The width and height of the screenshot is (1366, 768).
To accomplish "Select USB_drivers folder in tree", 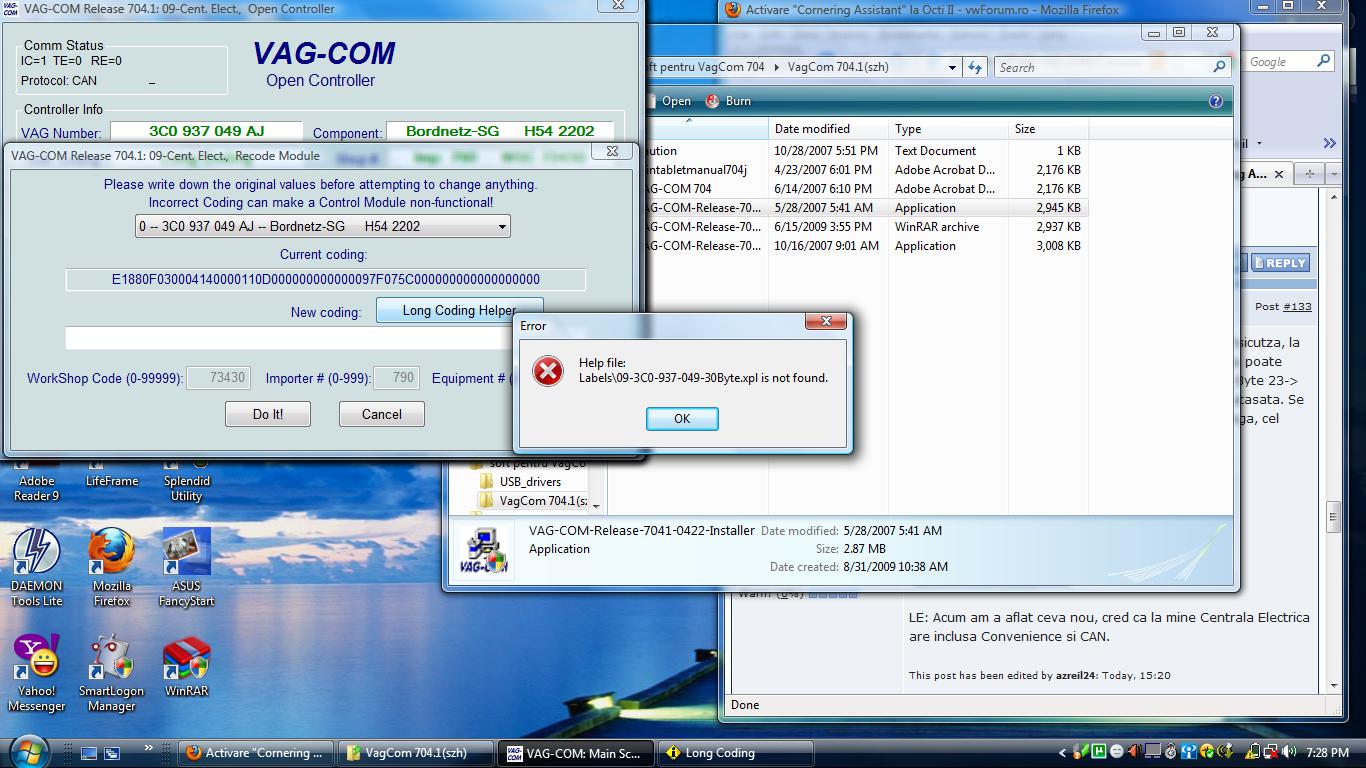I will [x=530, y=482].
